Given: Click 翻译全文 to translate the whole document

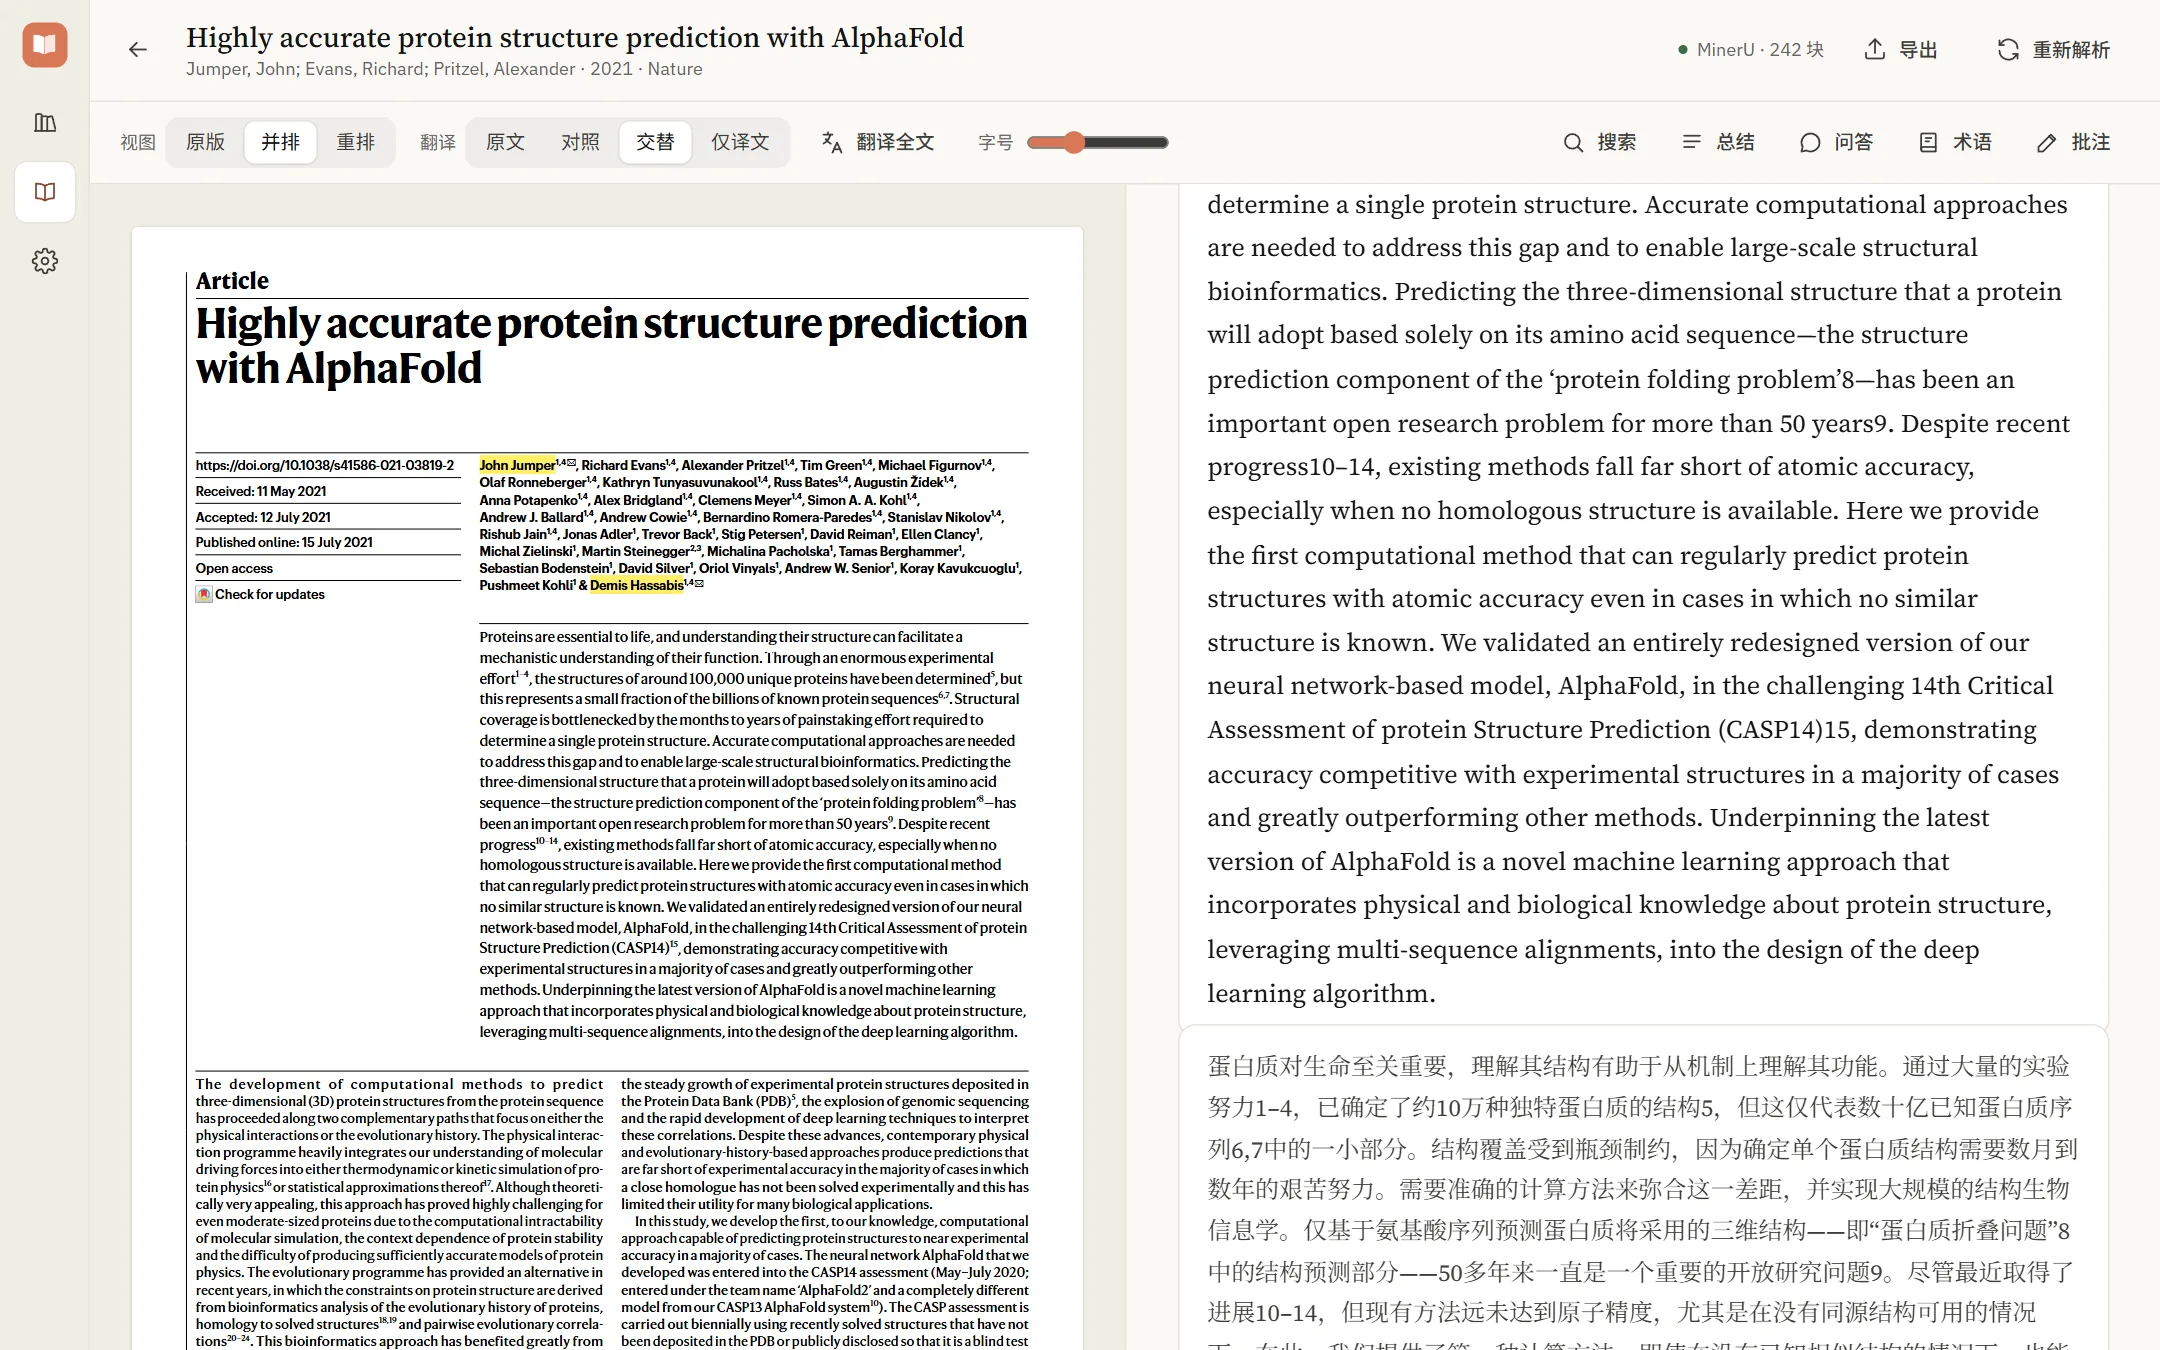Looking at the screenshot, I should click(878, 142).
